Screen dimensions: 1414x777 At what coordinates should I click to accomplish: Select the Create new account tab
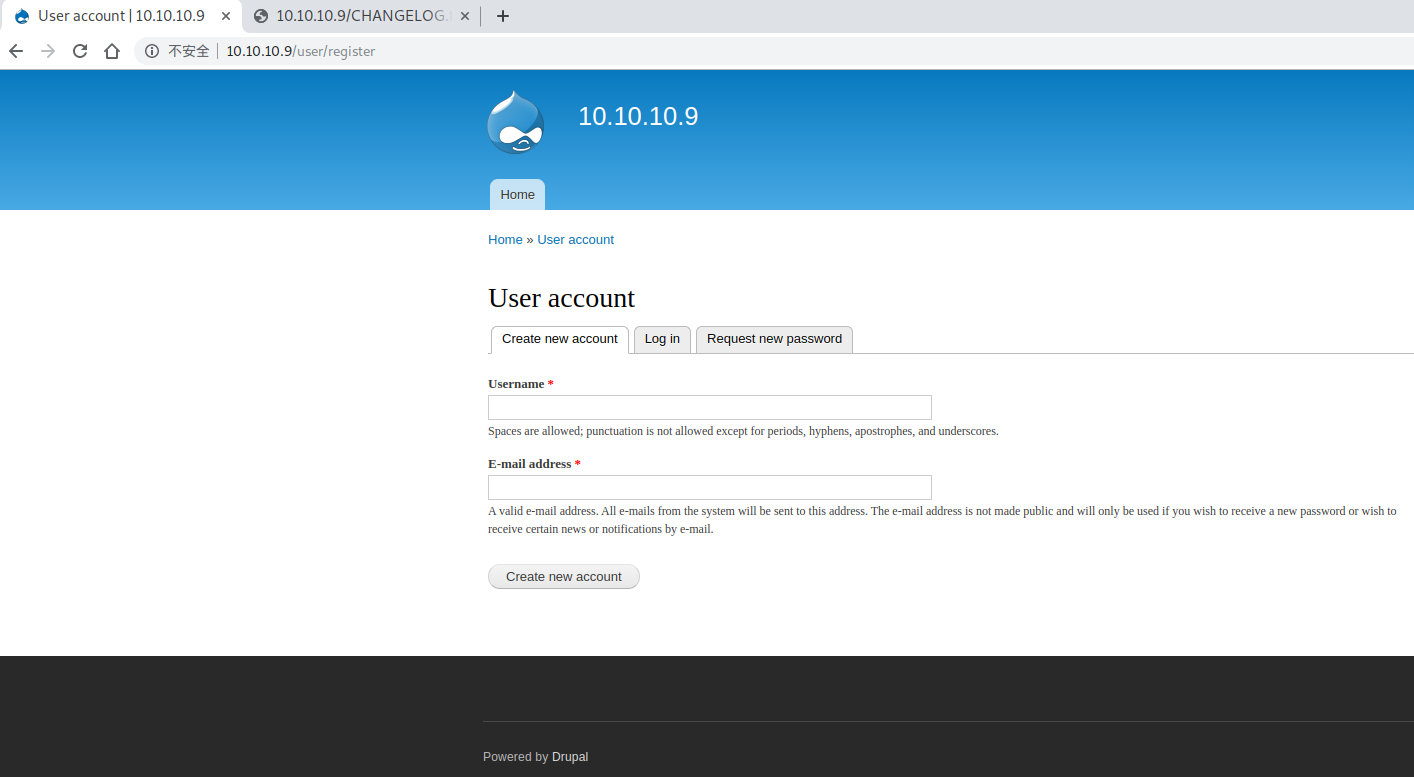click(559, 339)
